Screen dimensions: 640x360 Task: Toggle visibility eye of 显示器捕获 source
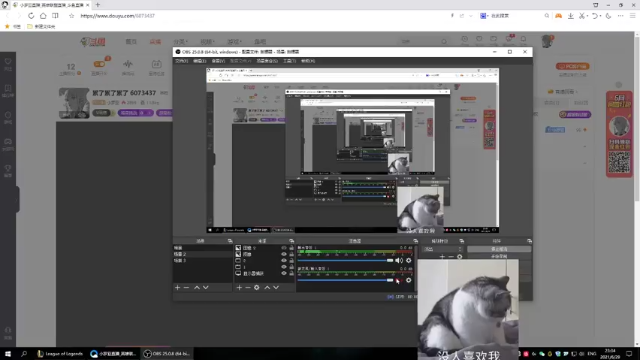point(284,273)
